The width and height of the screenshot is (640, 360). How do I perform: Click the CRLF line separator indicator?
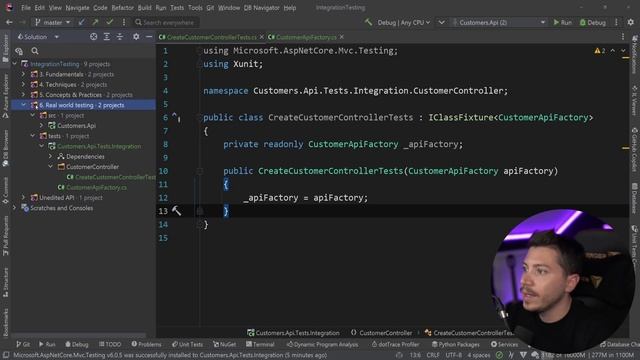[433, 355]
